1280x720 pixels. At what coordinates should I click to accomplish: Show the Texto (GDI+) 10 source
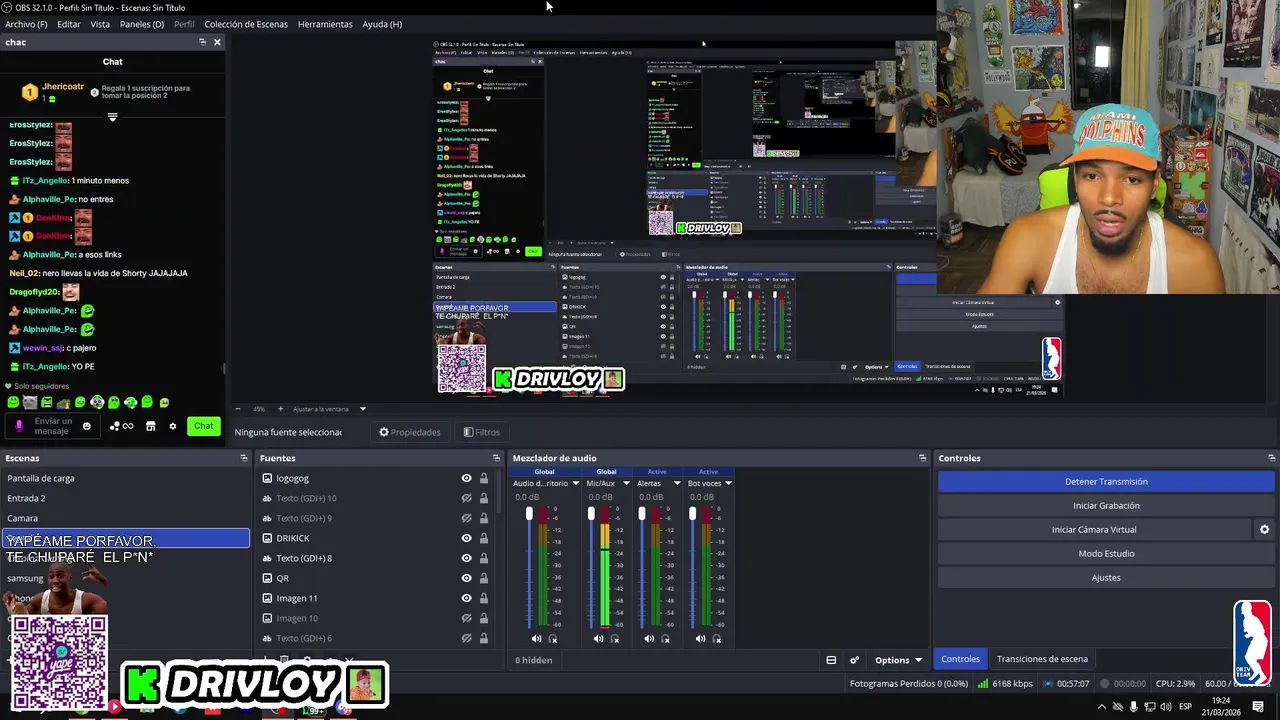(x=466, y=498)
